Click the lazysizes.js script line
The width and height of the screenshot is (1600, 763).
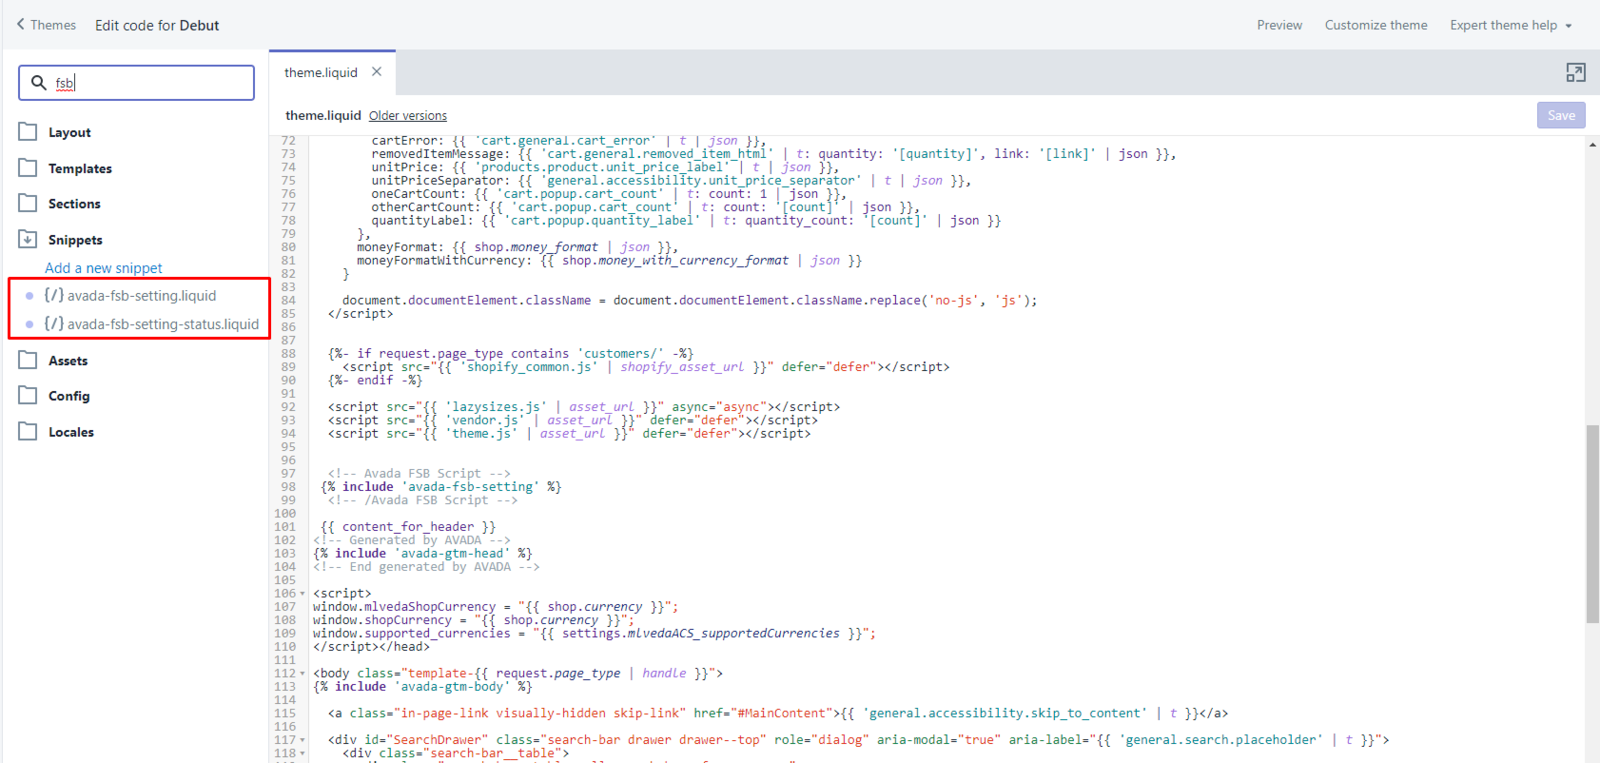tap(584, 407)
